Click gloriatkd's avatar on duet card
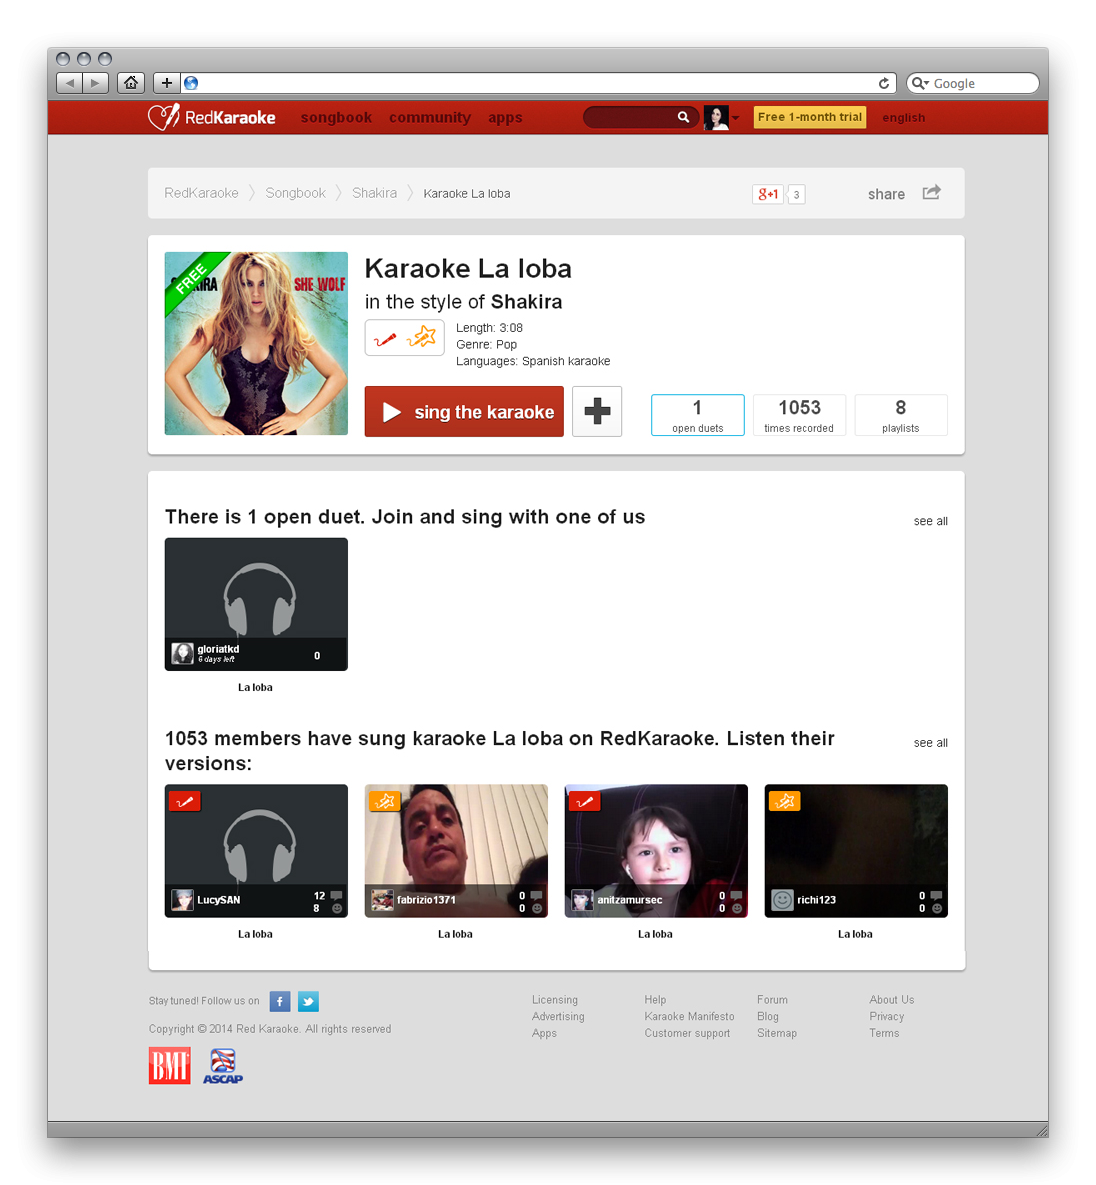The image size is (1096, 1185). [x=182, y=654]
